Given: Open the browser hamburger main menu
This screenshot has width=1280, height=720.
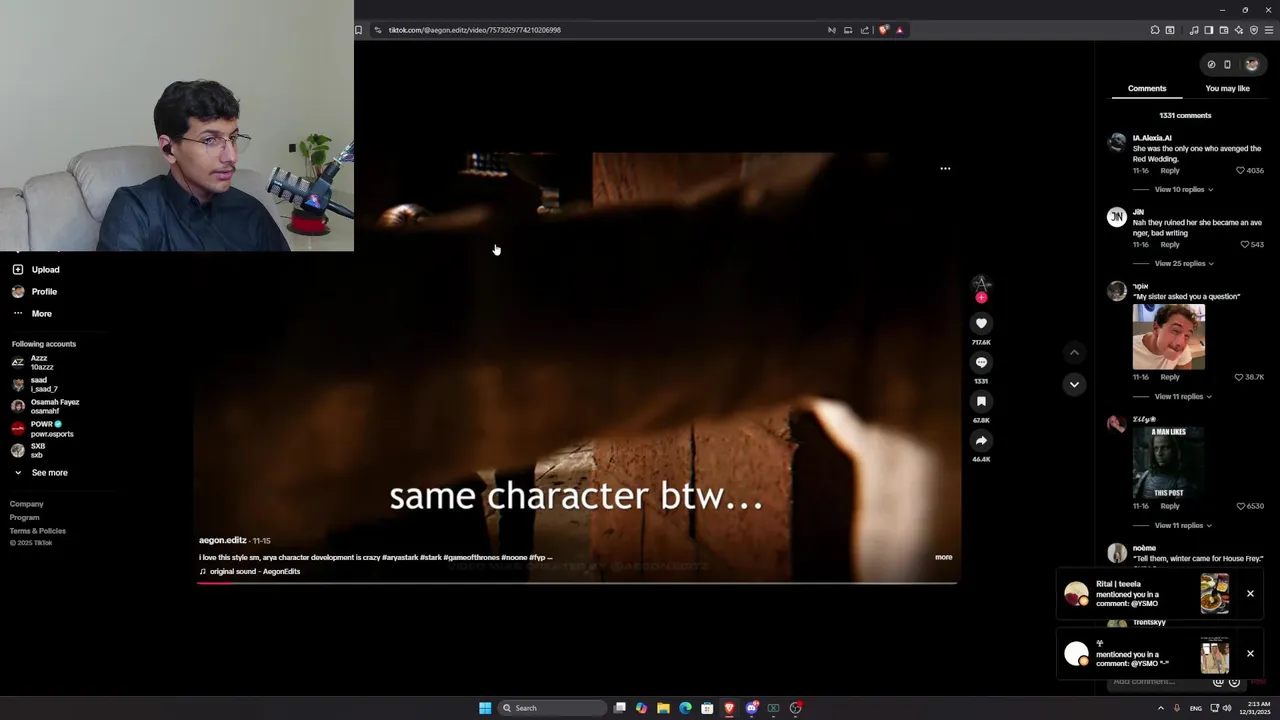Looking at the screenshot, I should (1269, 30).
